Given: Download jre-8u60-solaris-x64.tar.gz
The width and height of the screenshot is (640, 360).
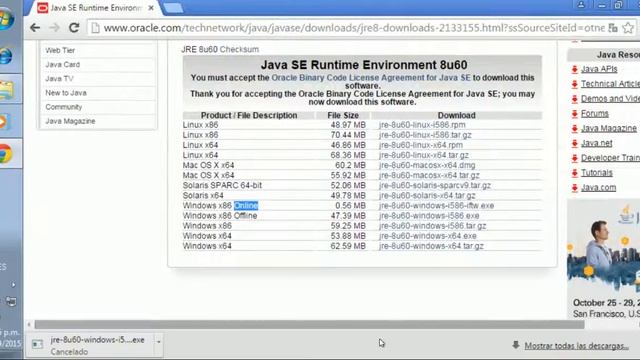Looking at the screenshot, I should pos(427,196).
